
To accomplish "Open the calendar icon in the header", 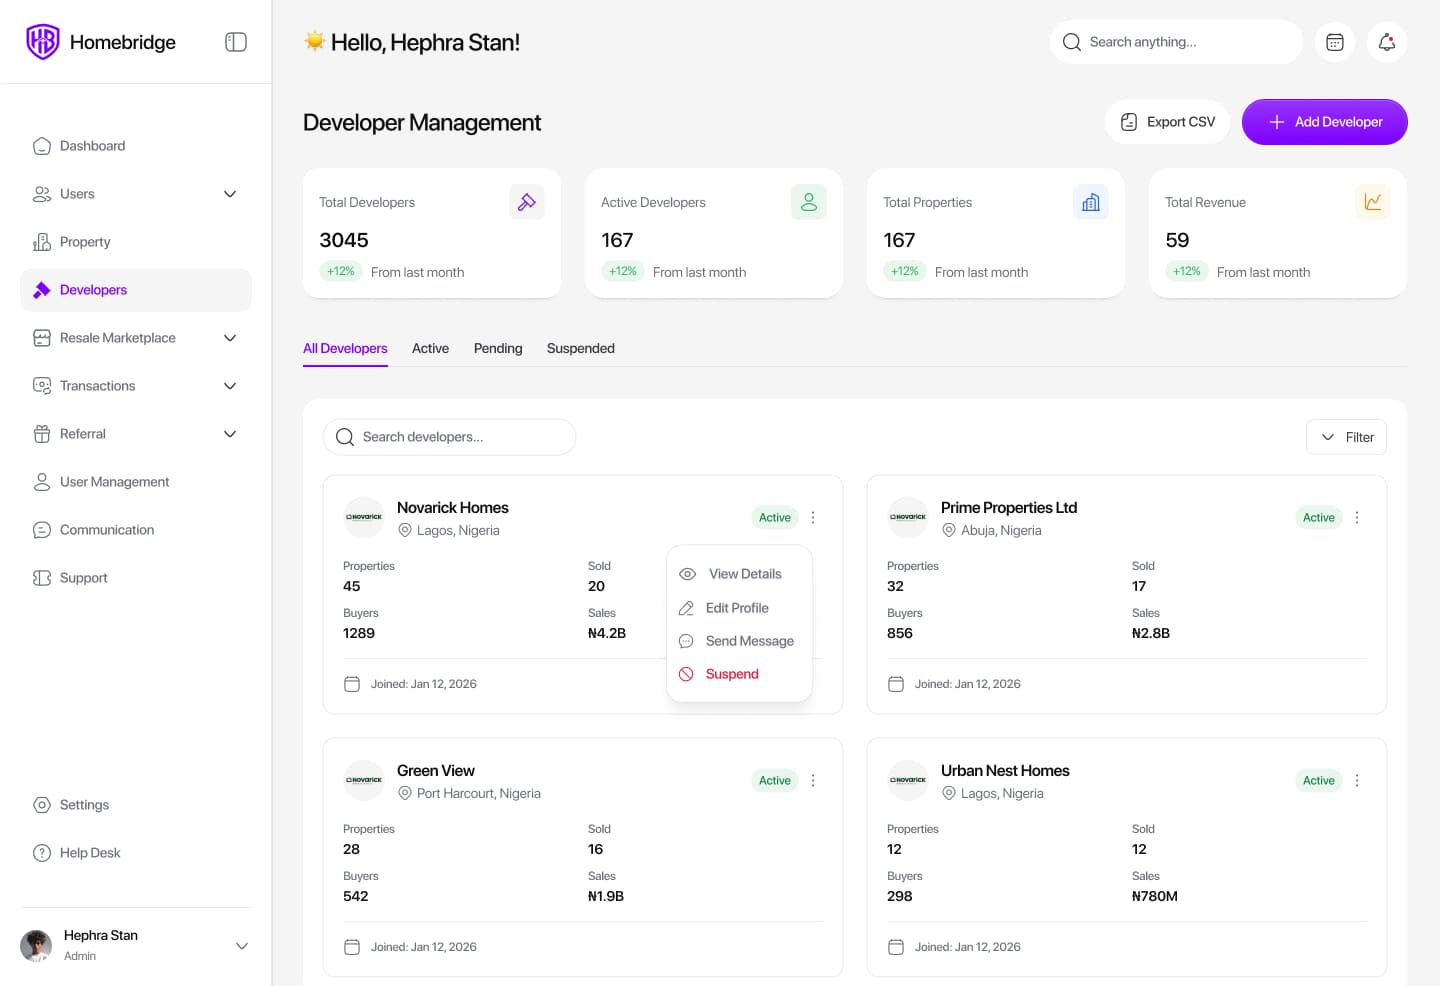I will pyautogui.click(x=1335, y=42).
